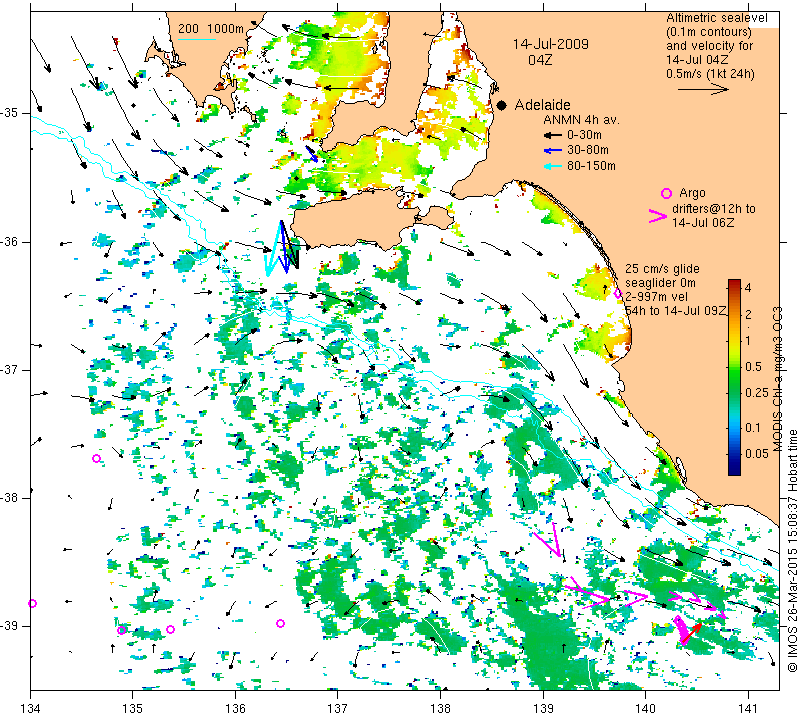Viewport: 800px width, 720px height.
Task: Click the 0.25 value on the color bar scale
Action: [757, 392]
